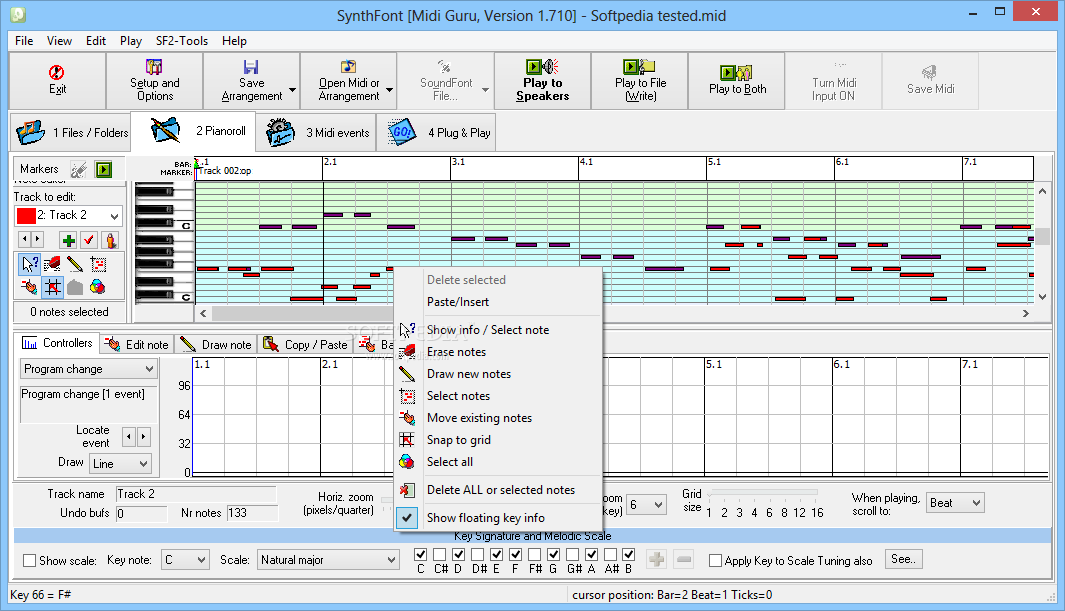Toggle the B note checkbox

coord(628,555)
